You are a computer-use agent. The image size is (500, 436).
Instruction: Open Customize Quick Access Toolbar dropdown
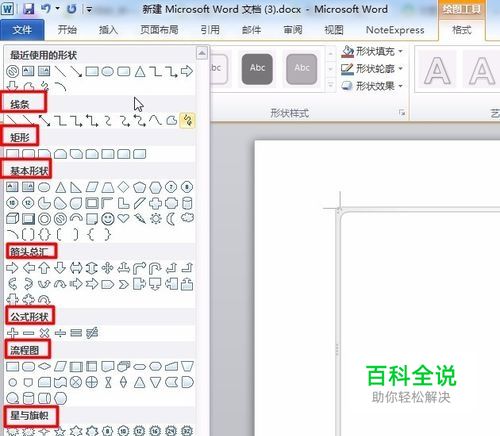(x=89, y=10)
